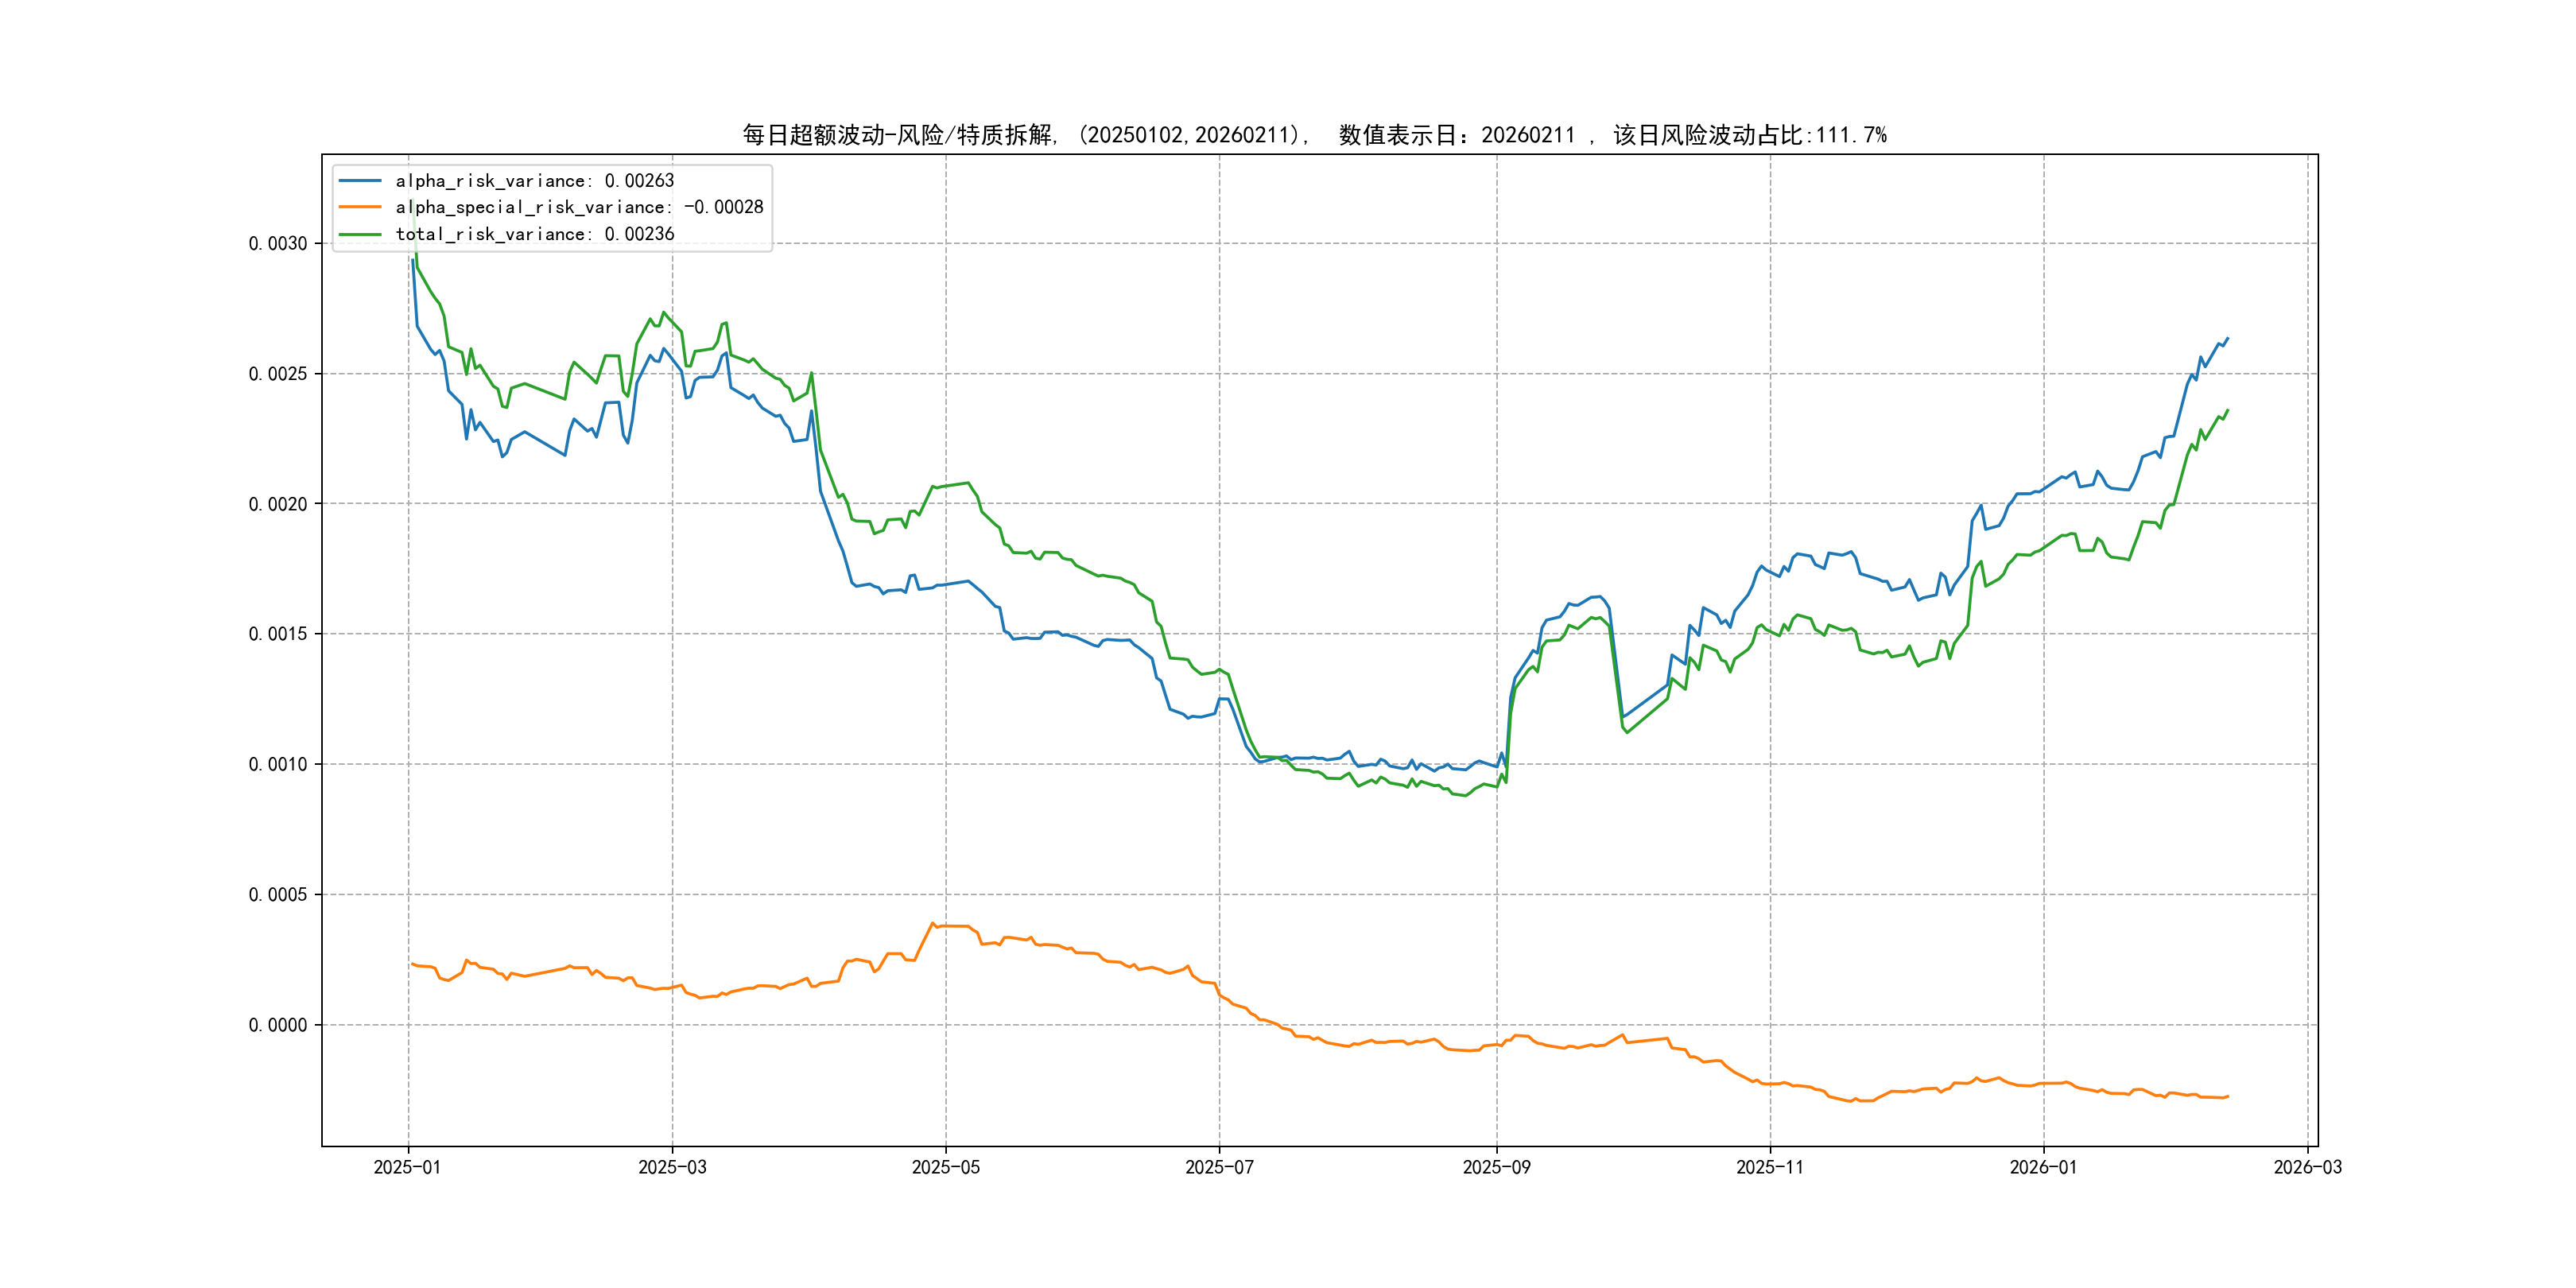Viewport: 2576px width, 1288px height.
Task: Click the 0.0015 y-axis tick label
Action: [x=278, y=634]
